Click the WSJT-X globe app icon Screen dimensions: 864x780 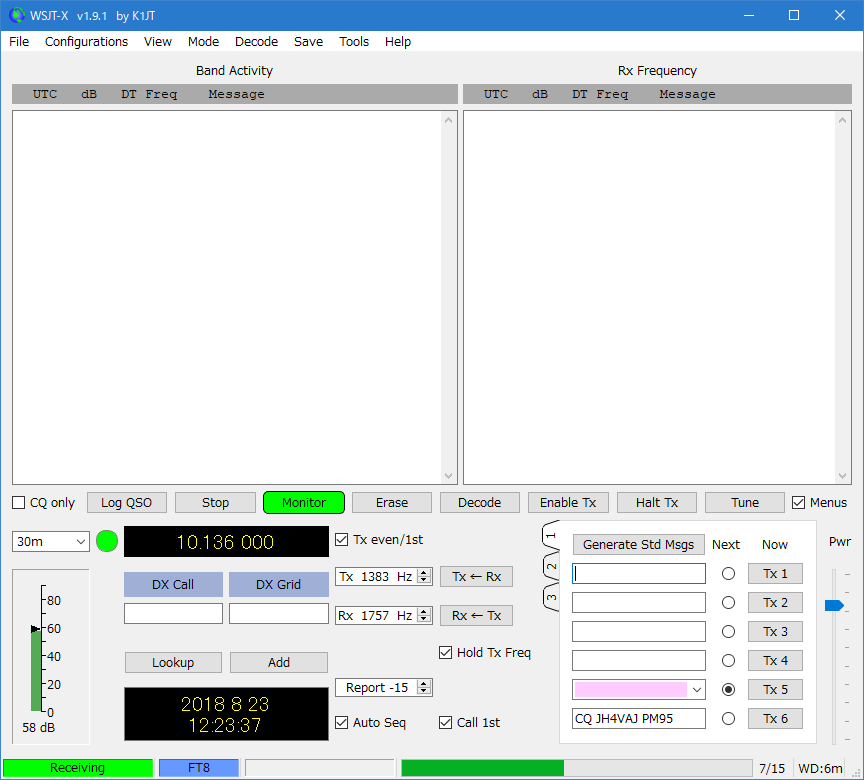17,15
